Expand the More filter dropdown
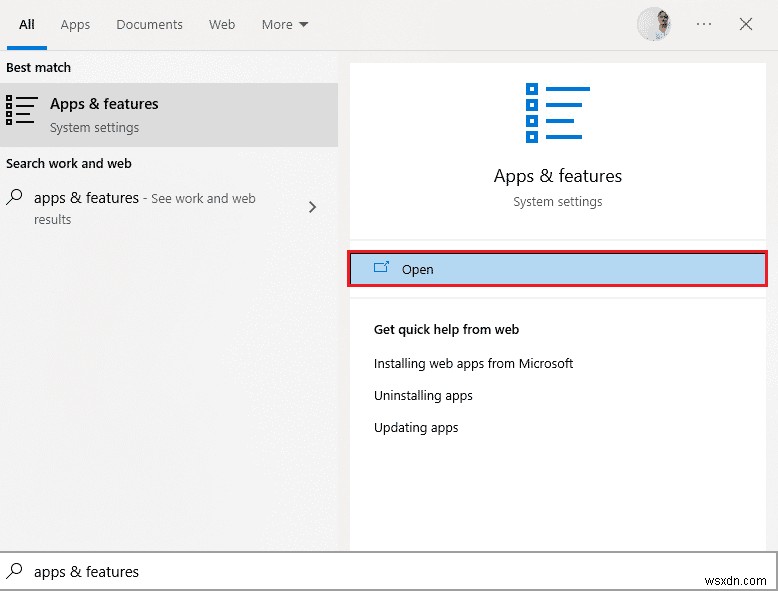Viewport: 778px width, 591px height. point(285,24)
